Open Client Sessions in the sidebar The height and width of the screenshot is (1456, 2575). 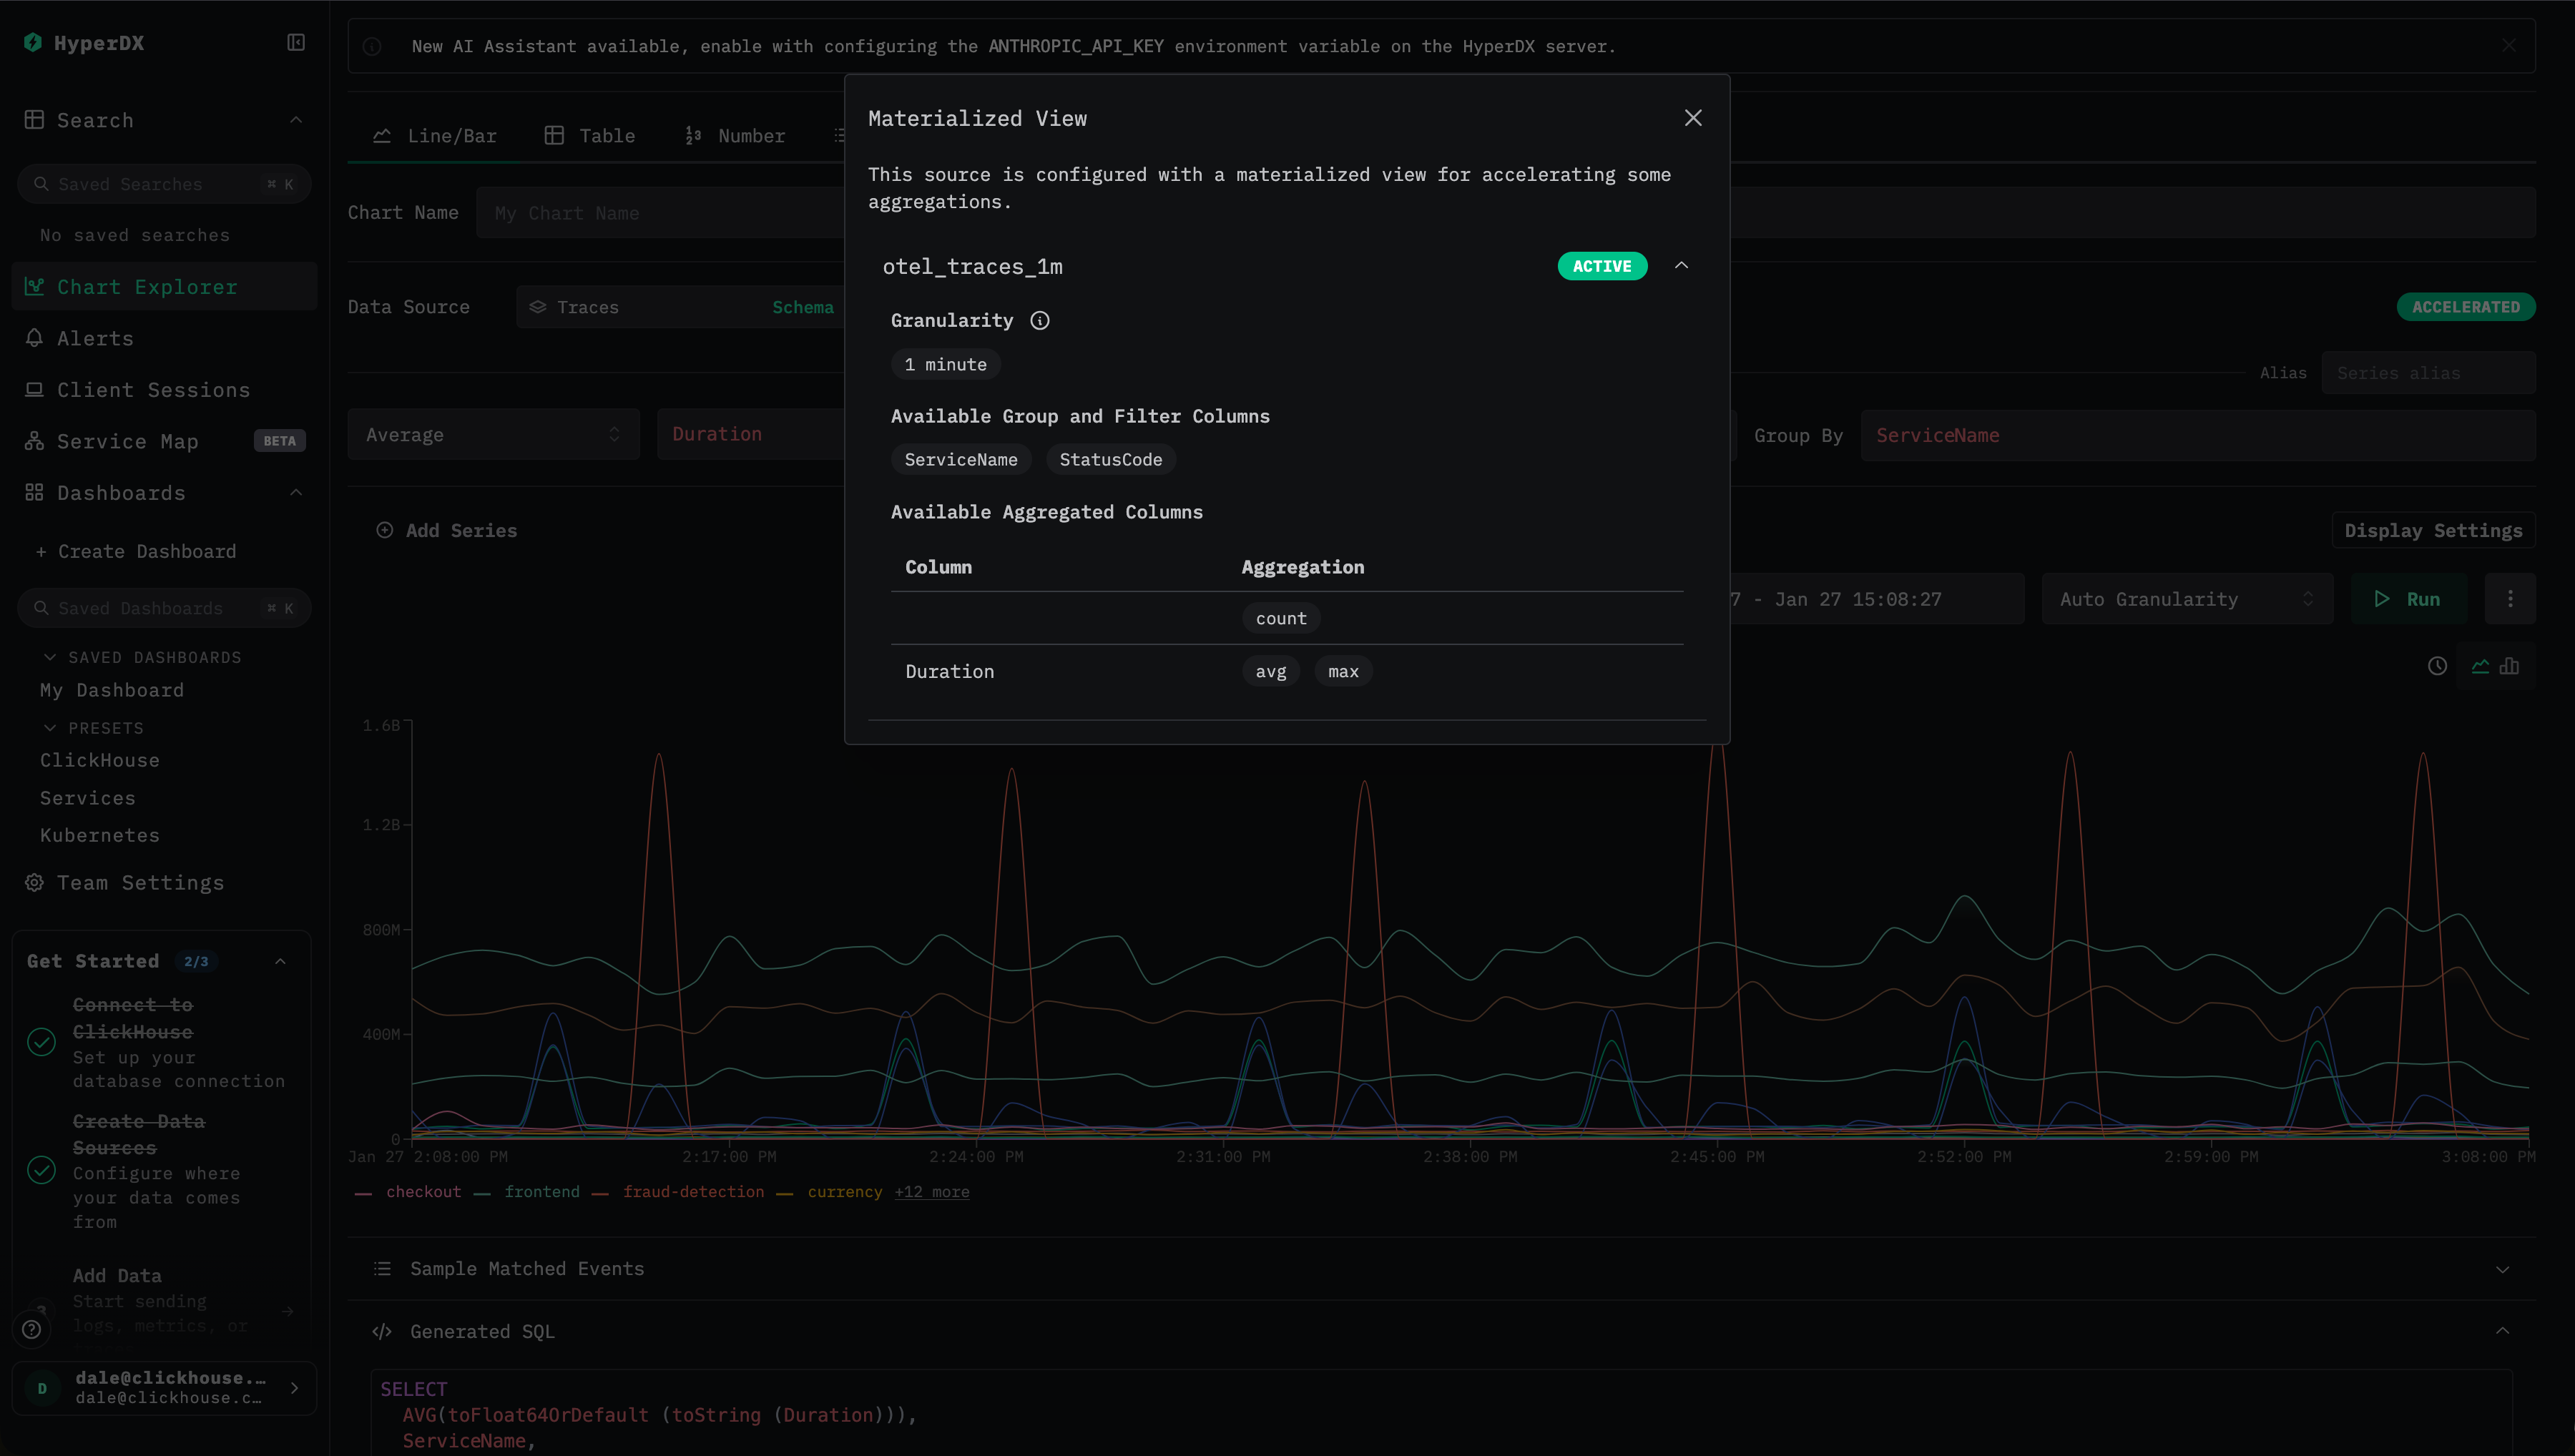tap(153, 390)
